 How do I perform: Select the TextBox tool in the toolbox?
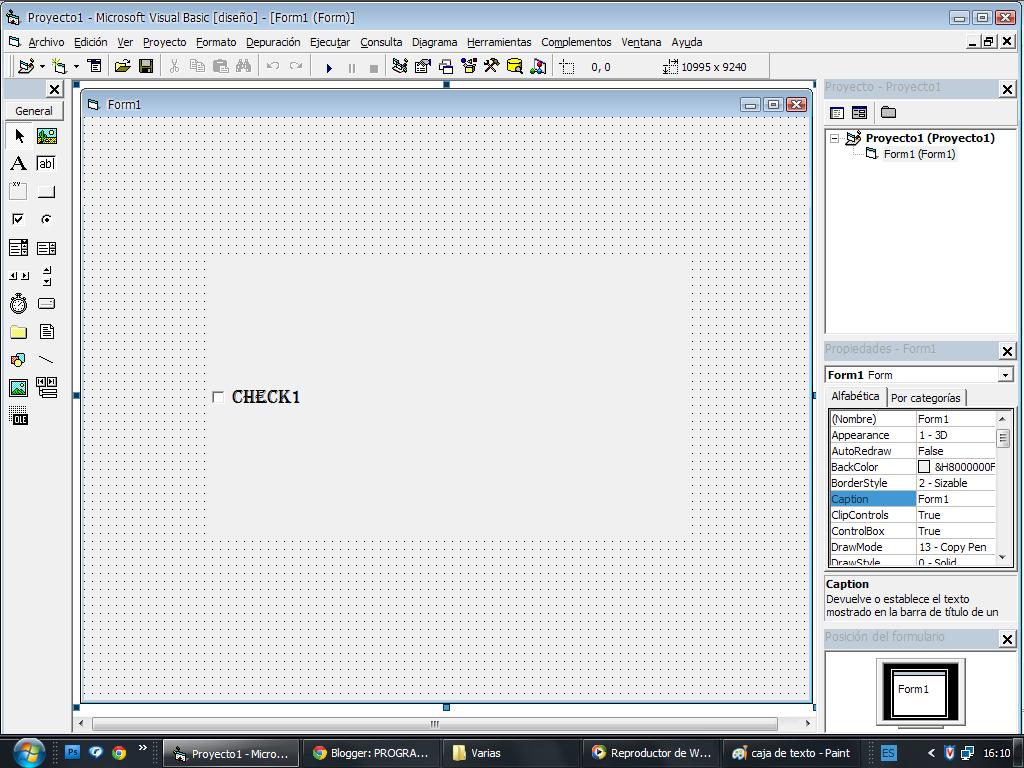(x=45, y=163)
